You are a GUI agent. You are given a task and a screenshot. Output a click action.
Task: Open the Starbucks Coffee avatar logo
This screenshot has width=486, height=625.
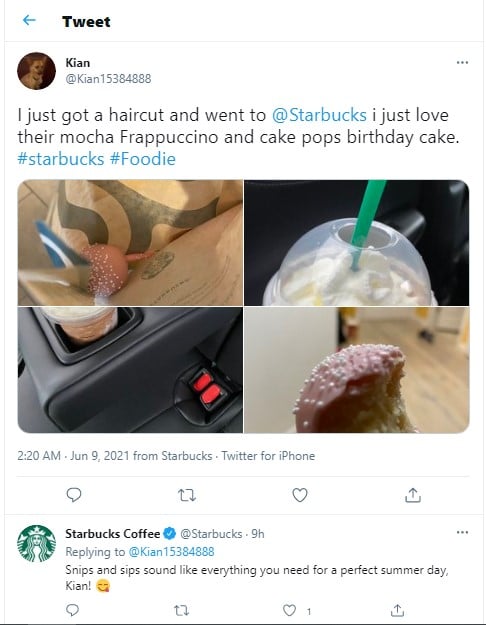point(36,544)
